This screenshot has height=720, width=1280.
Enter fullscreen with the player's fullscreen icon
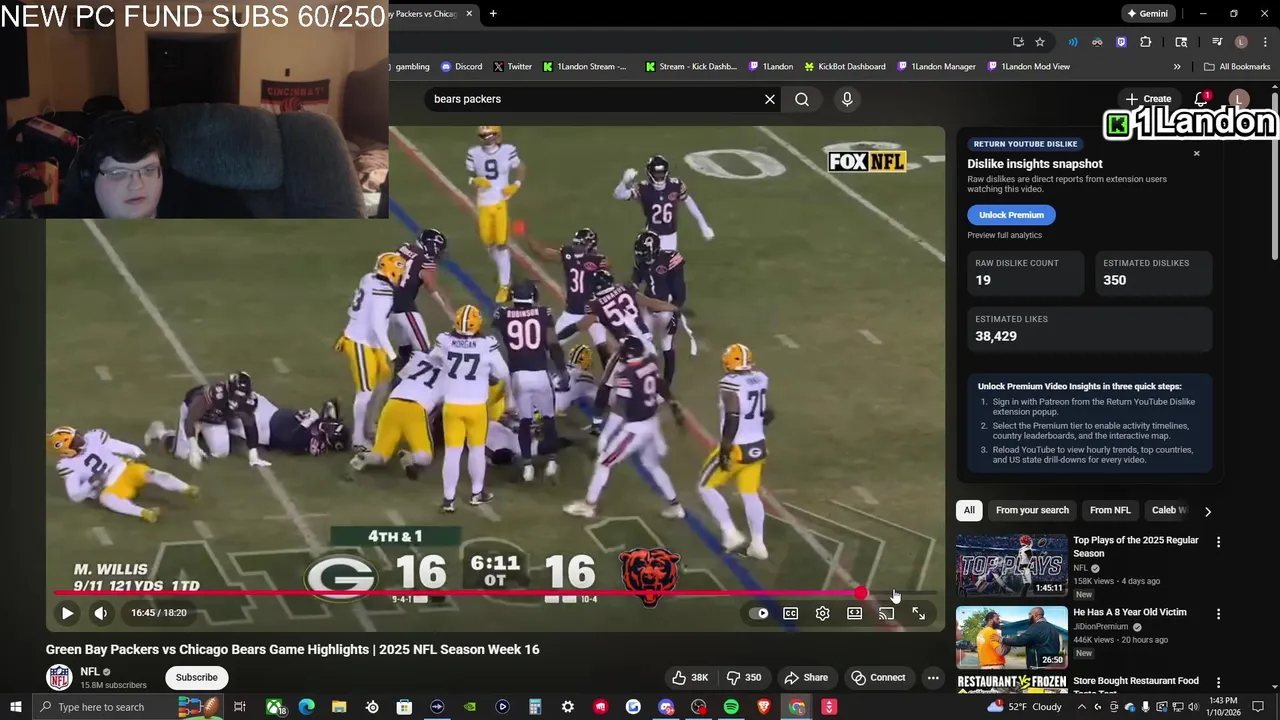(x=919, y=613)
